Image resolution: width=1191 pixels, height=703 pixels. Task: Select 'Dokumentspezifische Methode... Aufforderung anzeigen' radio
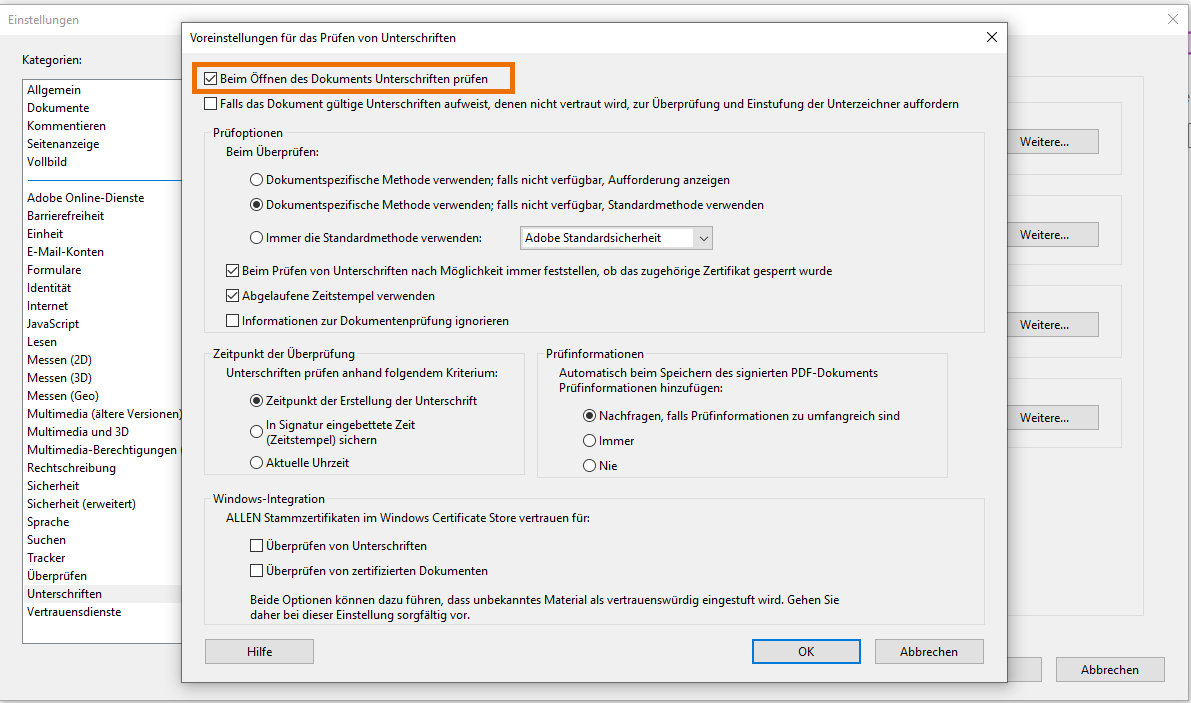click(257, 180)
